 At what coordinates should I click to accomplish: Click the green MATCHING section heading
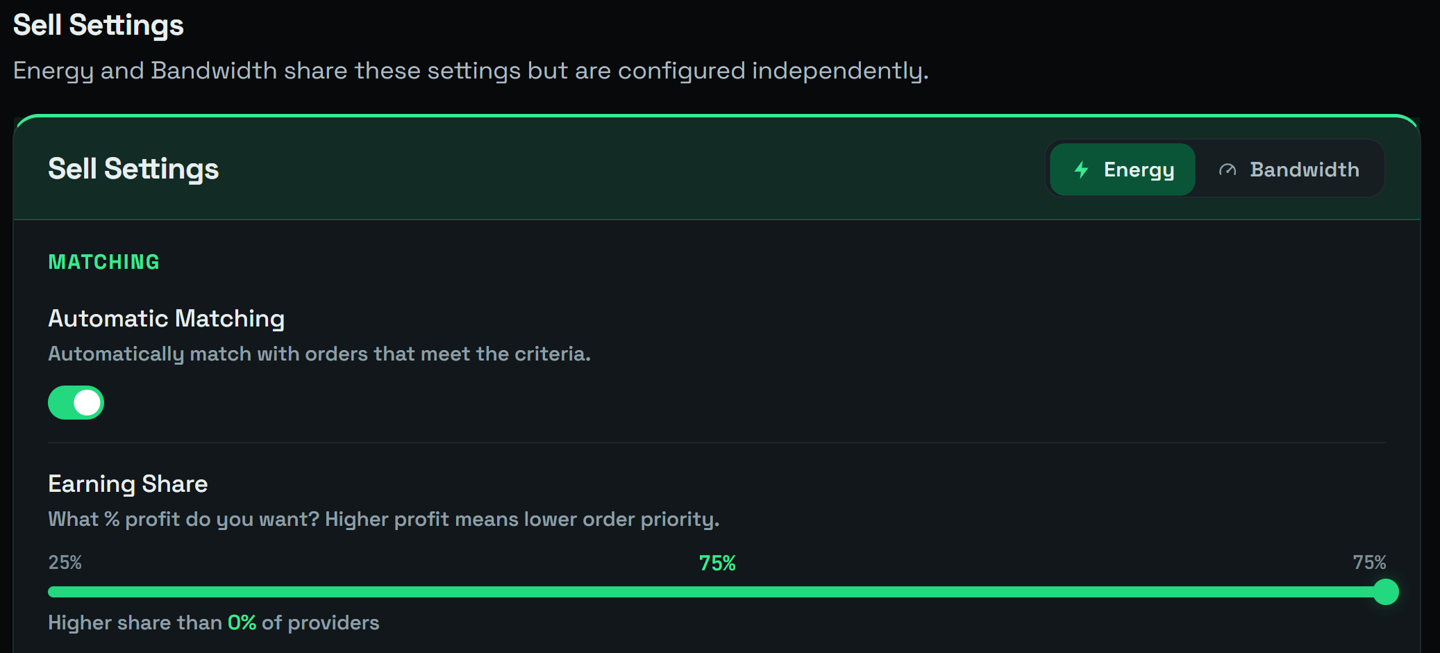[104, 262]
